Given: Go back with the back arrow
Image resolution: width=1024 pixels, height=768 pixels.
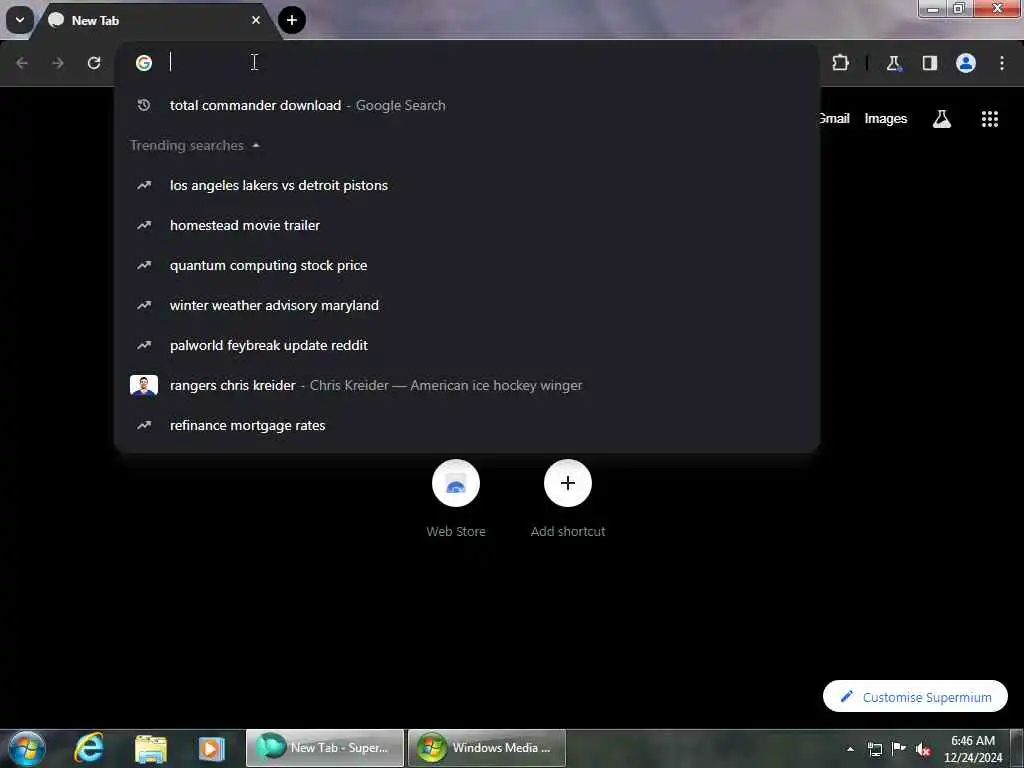Looking at the screenshot, I should coord(22,63).
